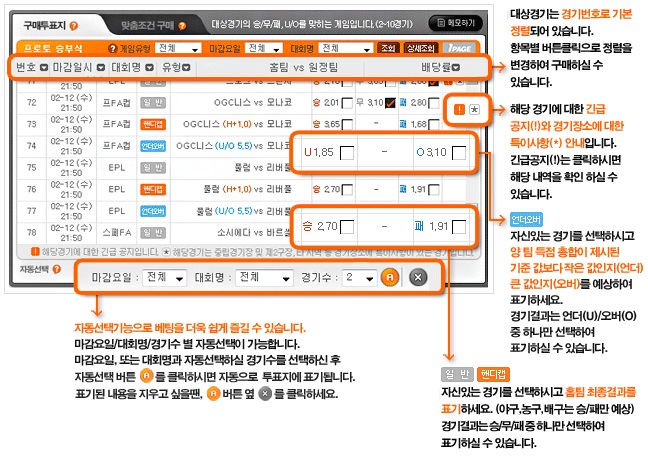Check the enlarged 승 2.70 checkbox

(x=347, y=227)
